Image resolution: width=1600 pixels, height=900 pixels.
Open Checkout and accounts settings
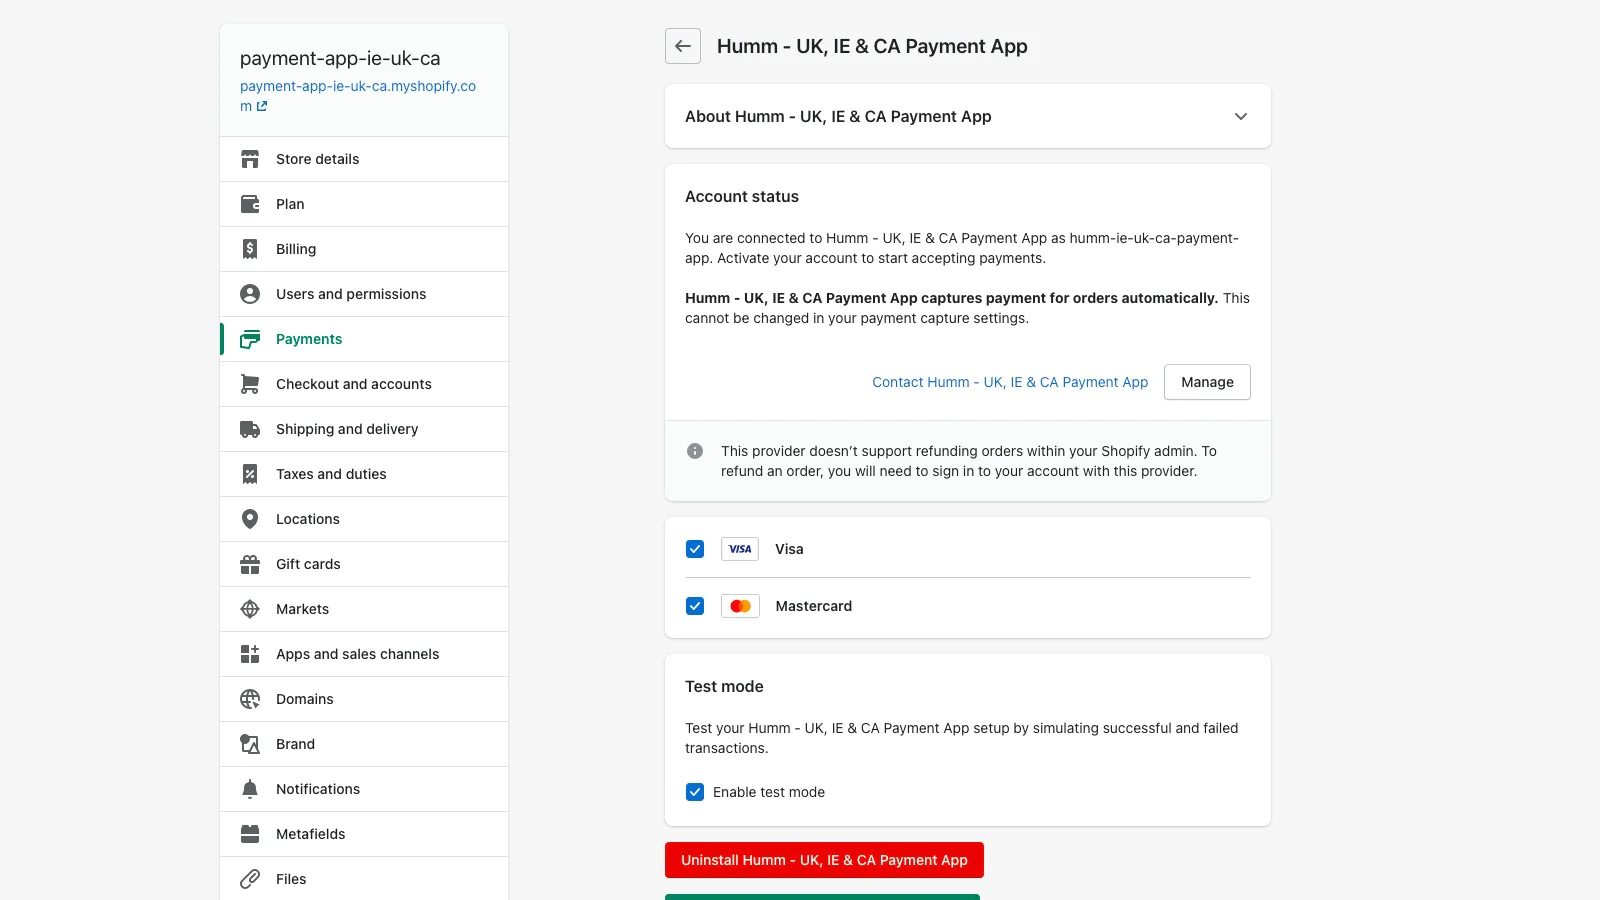(x=364, y=384)
